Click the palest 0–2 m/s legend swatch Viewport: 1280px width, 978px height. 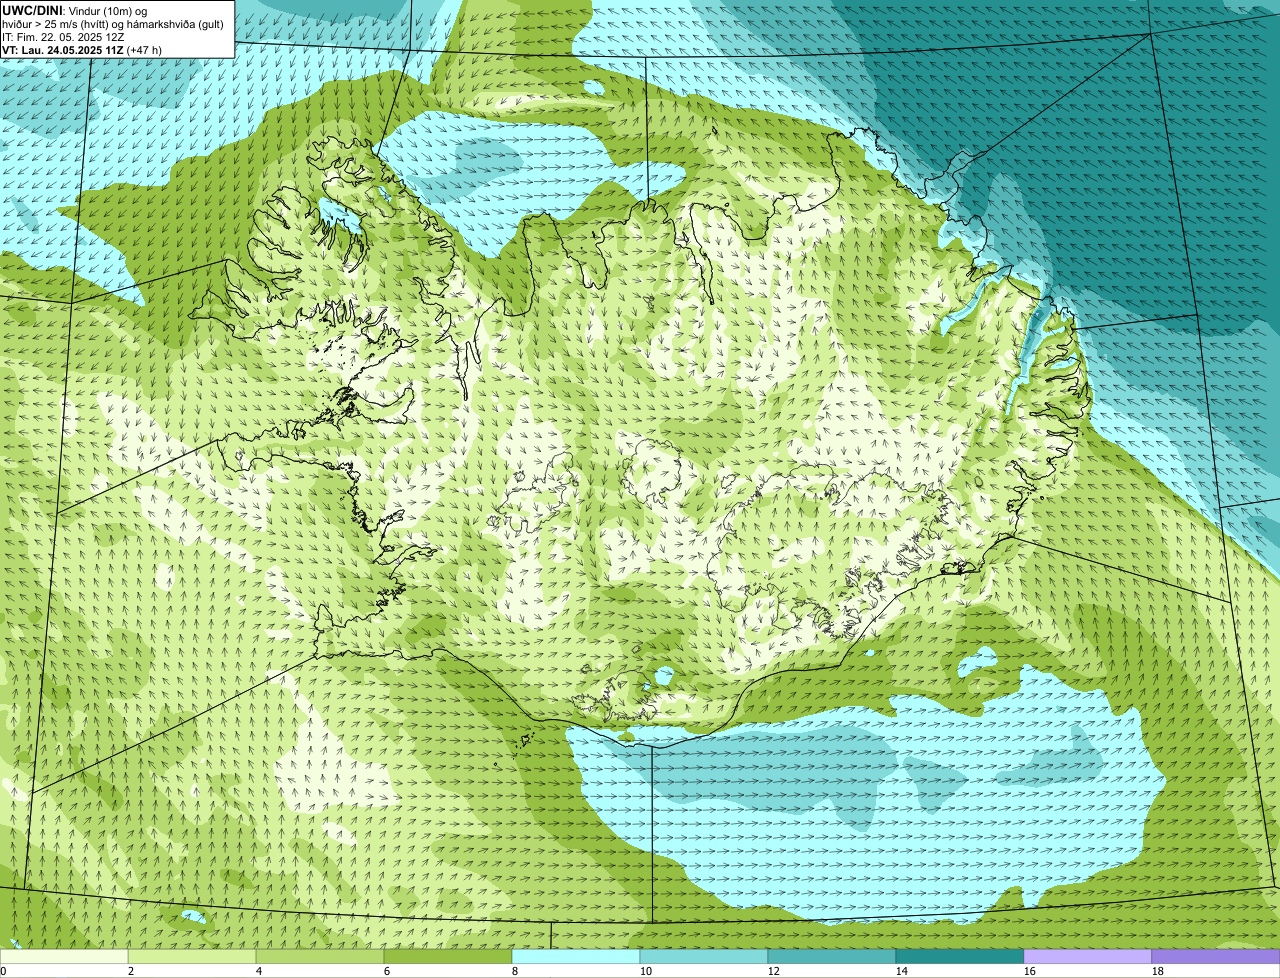tap(64, 957)
